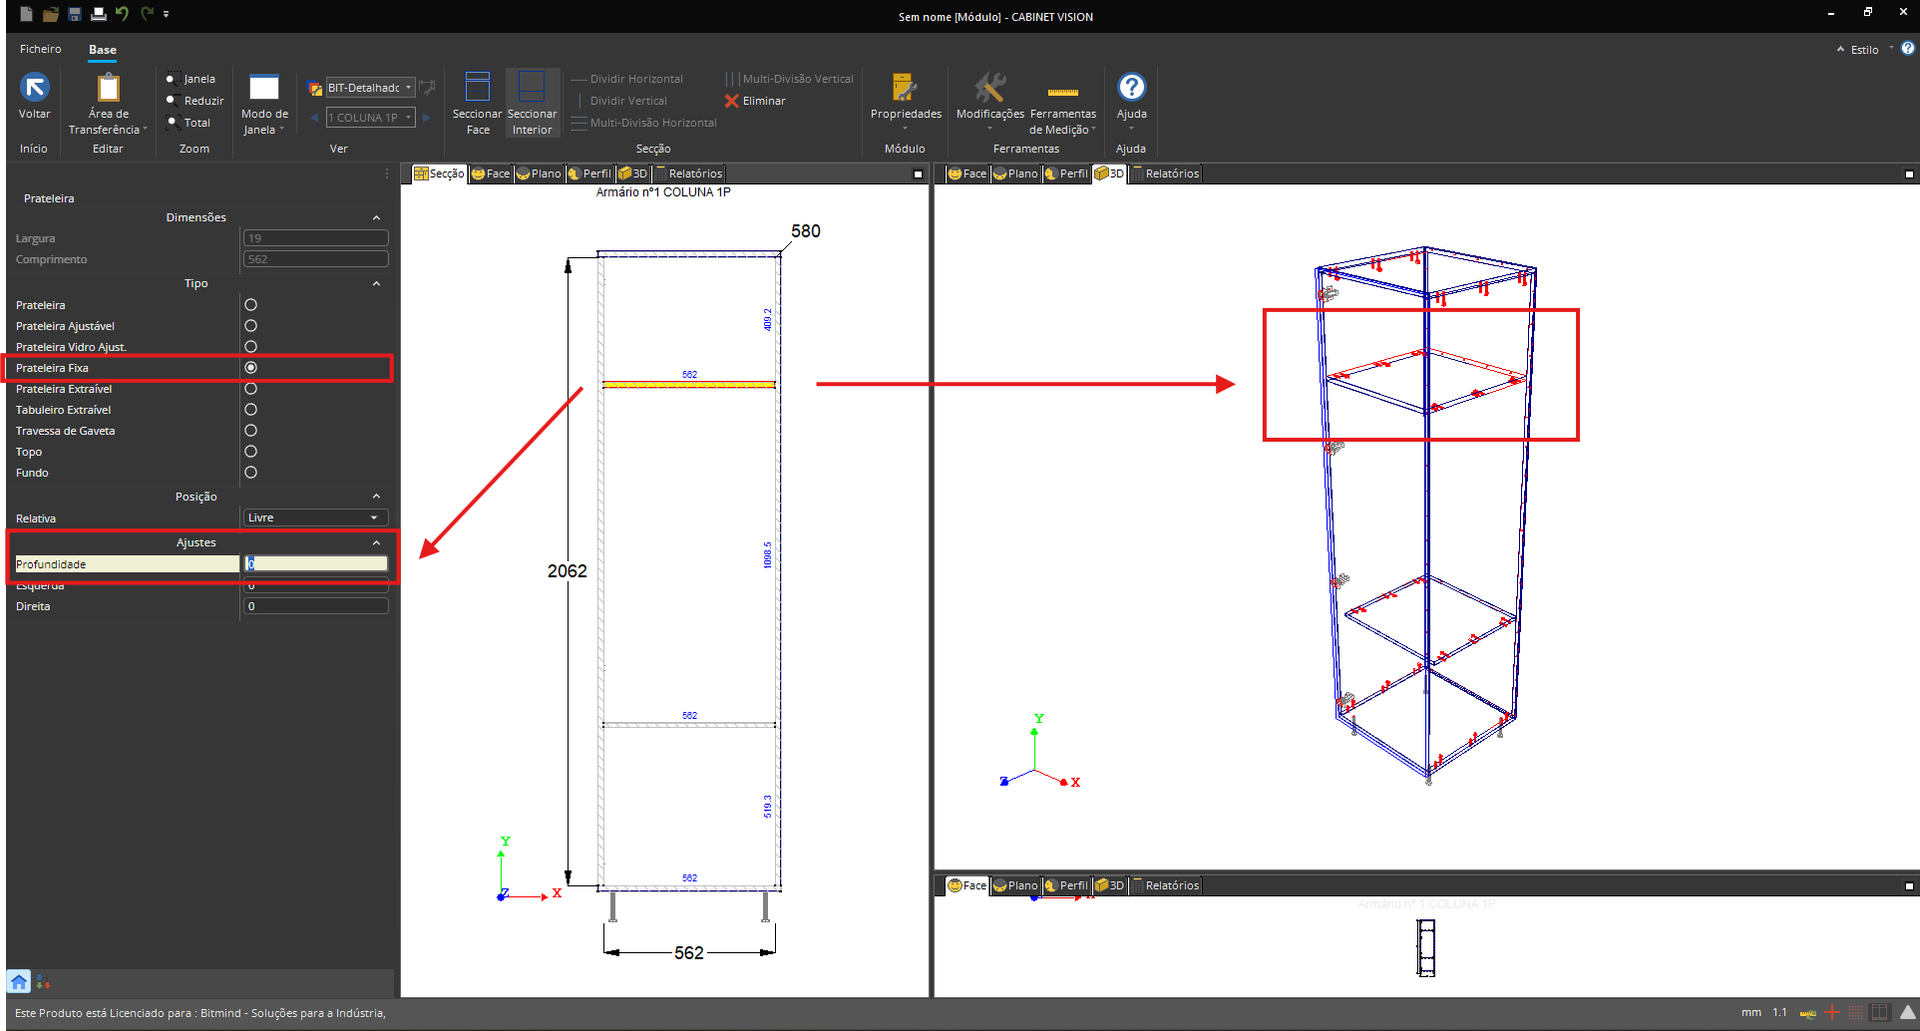Viewport: 1920px width, 1031px height.
Task: Collapse the Ajustes section
Action: (376, 543)
